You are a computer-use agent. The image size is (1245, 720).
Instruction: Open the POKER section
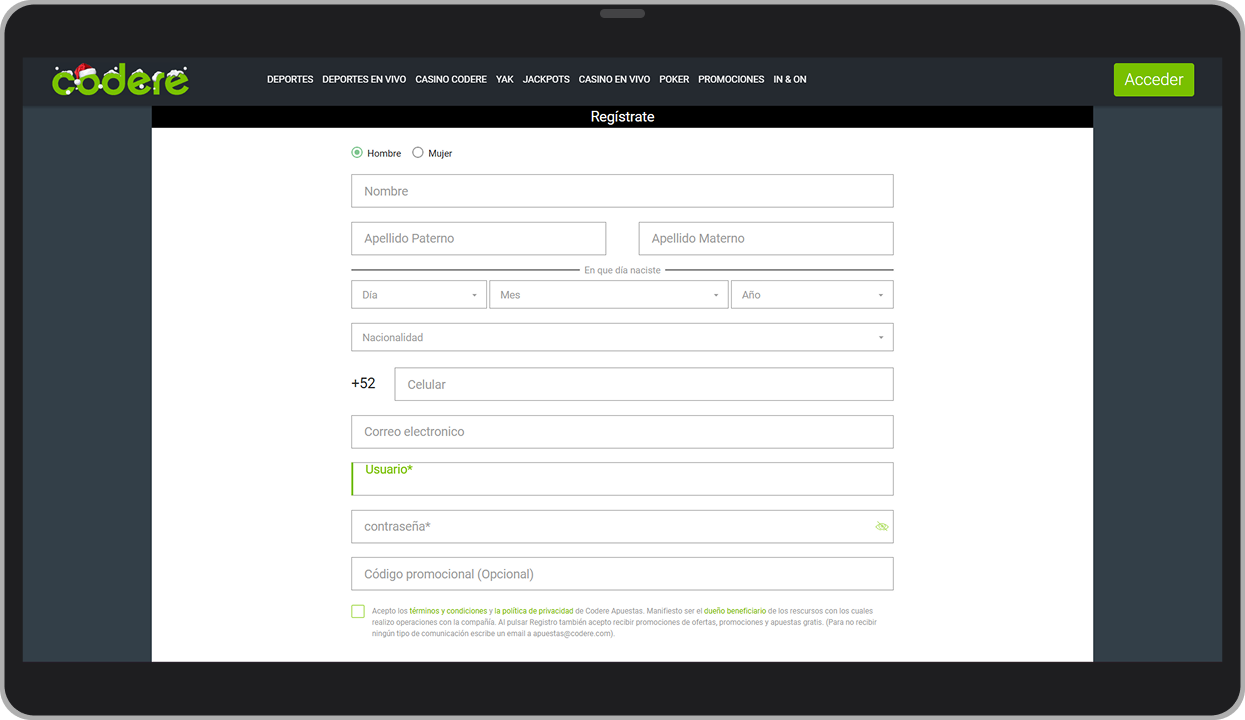point(674,79)
